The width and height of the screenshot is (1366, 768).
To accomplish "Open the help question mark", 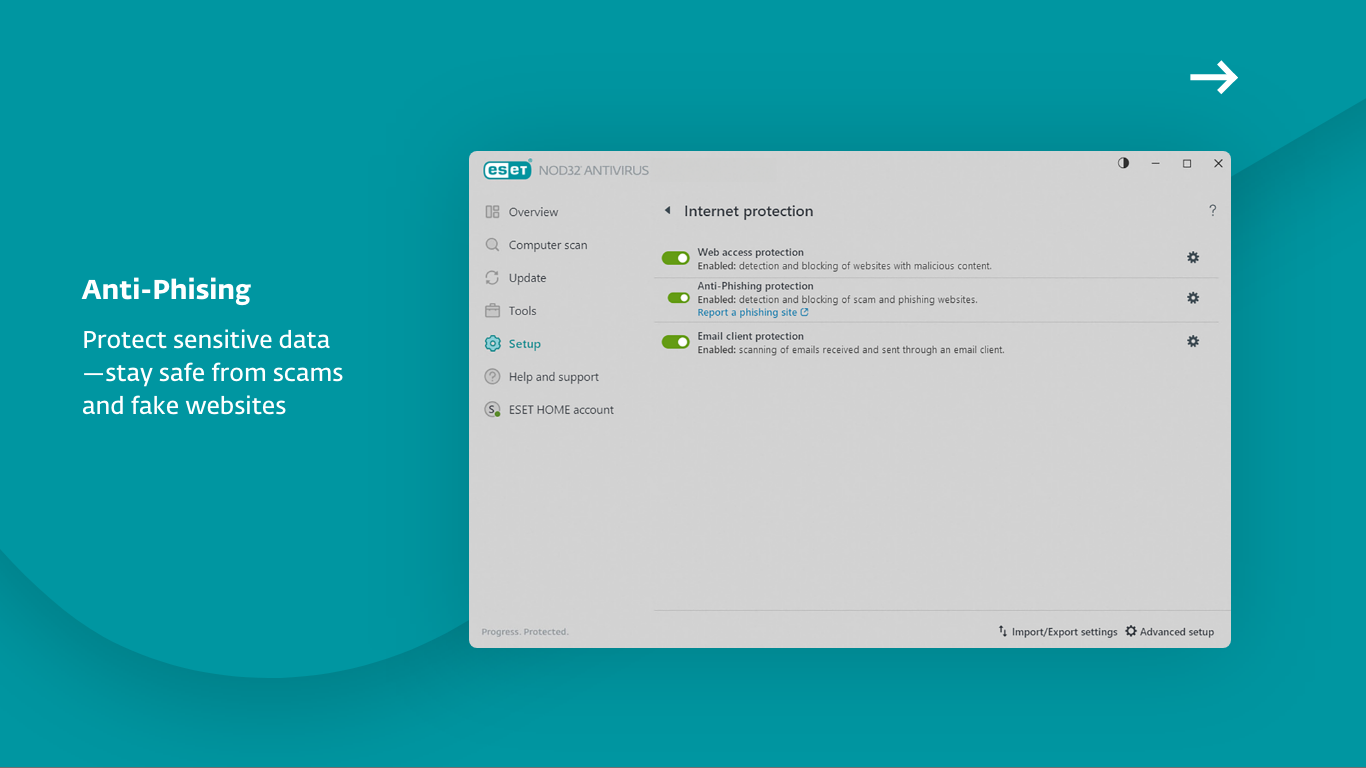I will click(1212, 210).
